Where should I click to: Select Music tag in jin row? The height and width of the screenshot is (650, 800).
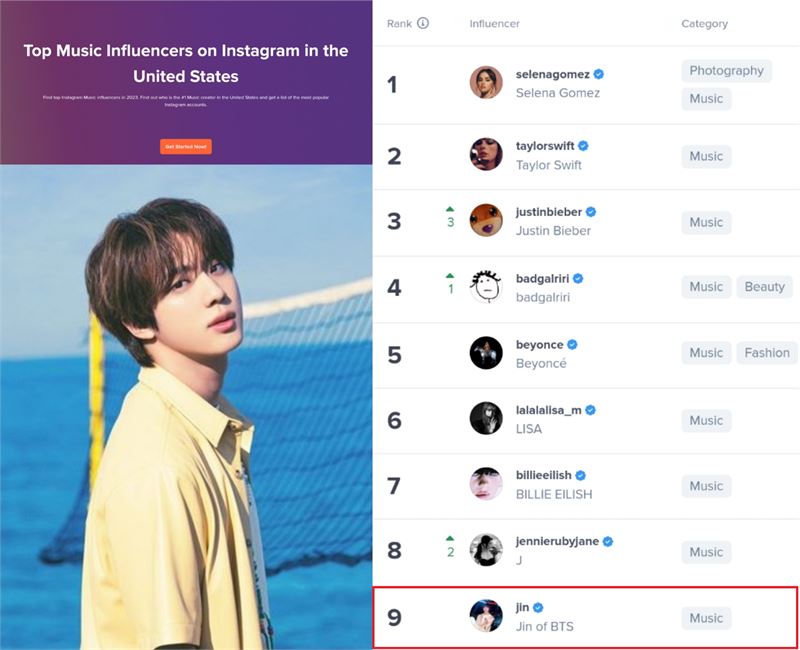point(706,618)
